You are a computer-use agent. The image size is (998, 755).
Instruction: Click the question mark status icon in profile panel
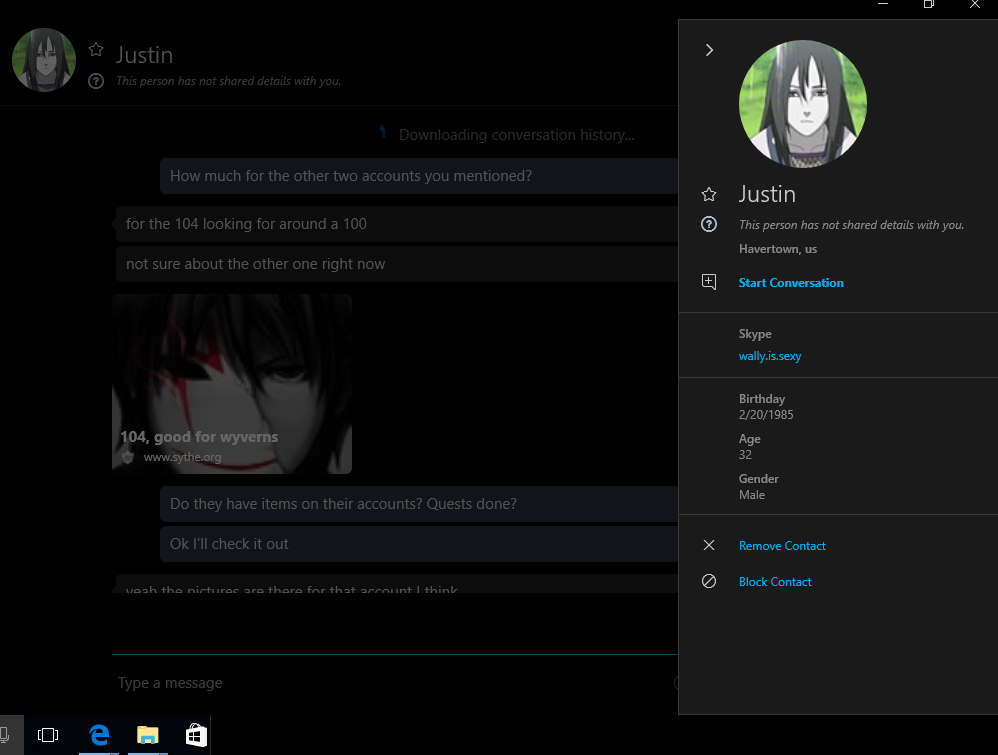click(709, 224)
